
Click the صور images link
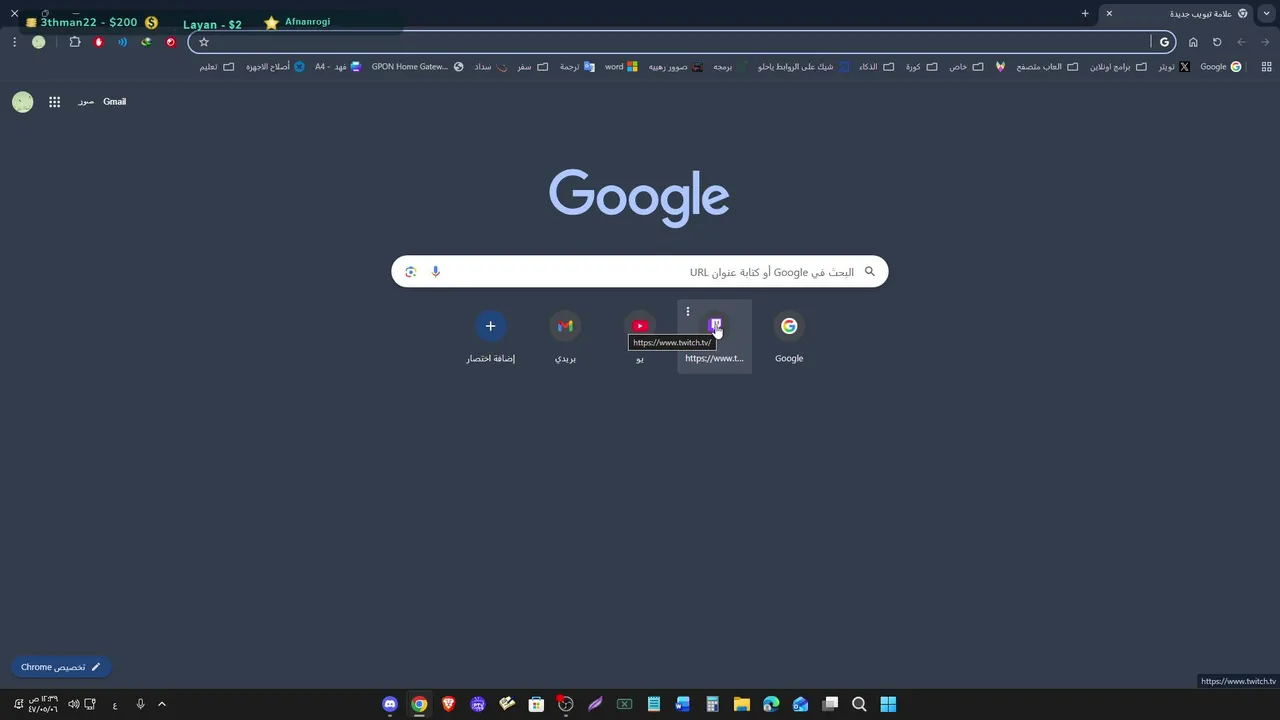[86, 102]
